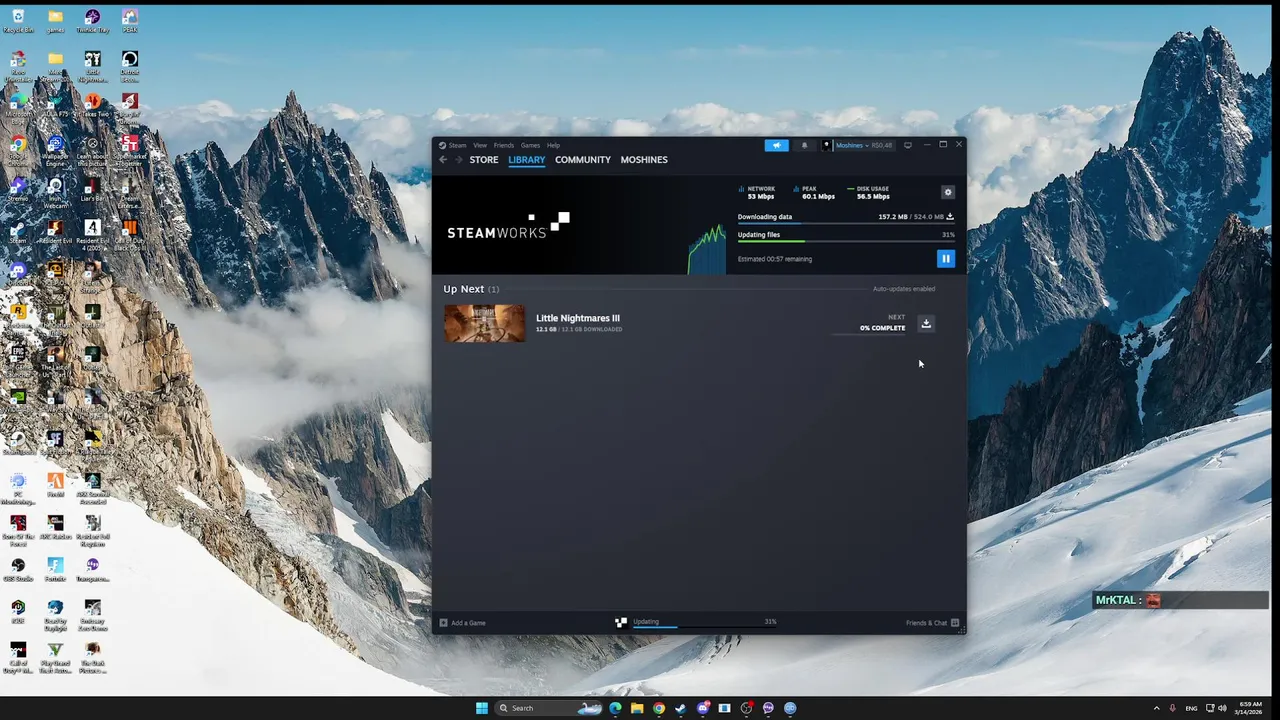1280x720 pixels.
Task: Go forward using Steam's forward arrow
Action: click(x=458, y=160)
